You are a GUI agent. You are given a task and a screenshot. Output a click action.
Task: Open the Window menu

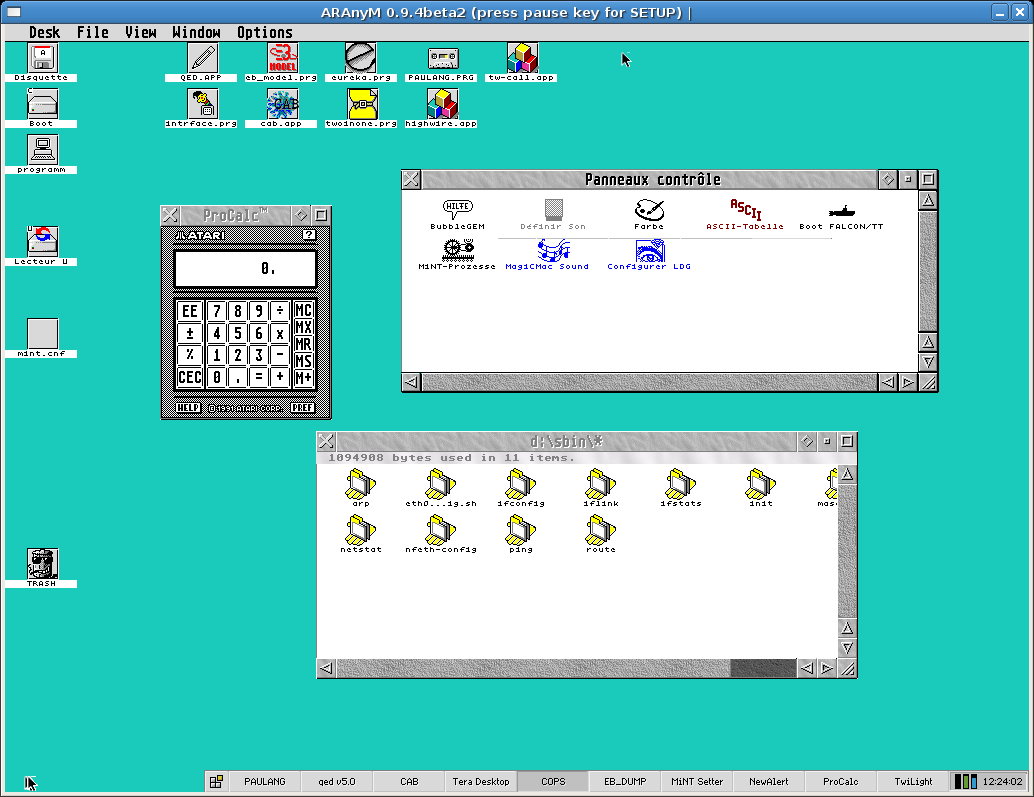[x=196, y=32]
